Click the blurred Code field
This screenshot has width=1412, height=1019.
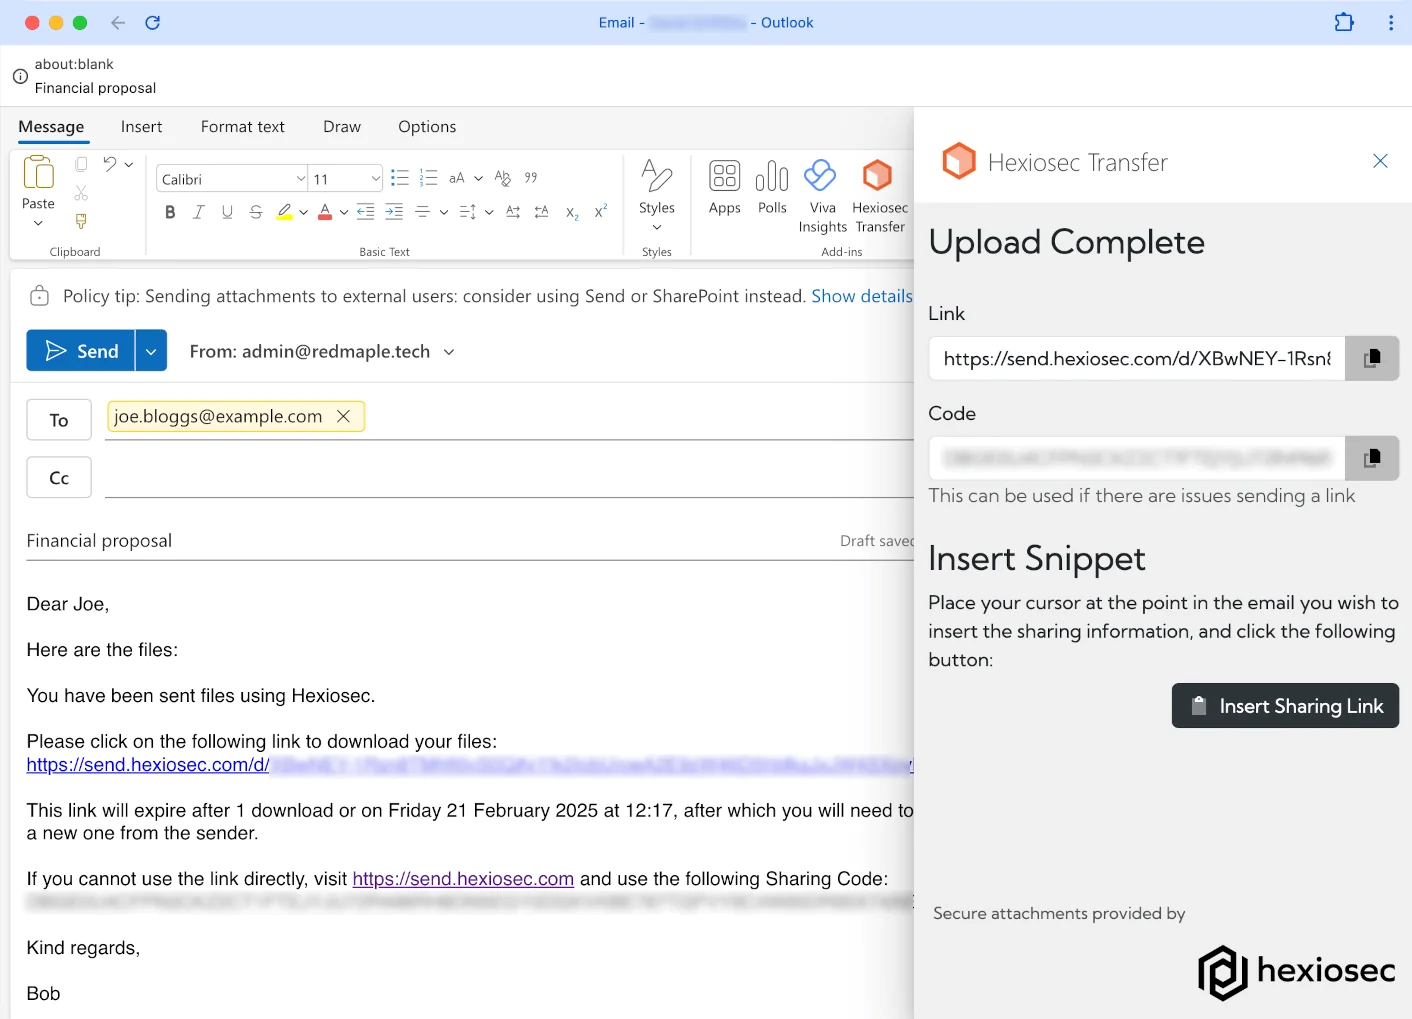[1137, 458]
